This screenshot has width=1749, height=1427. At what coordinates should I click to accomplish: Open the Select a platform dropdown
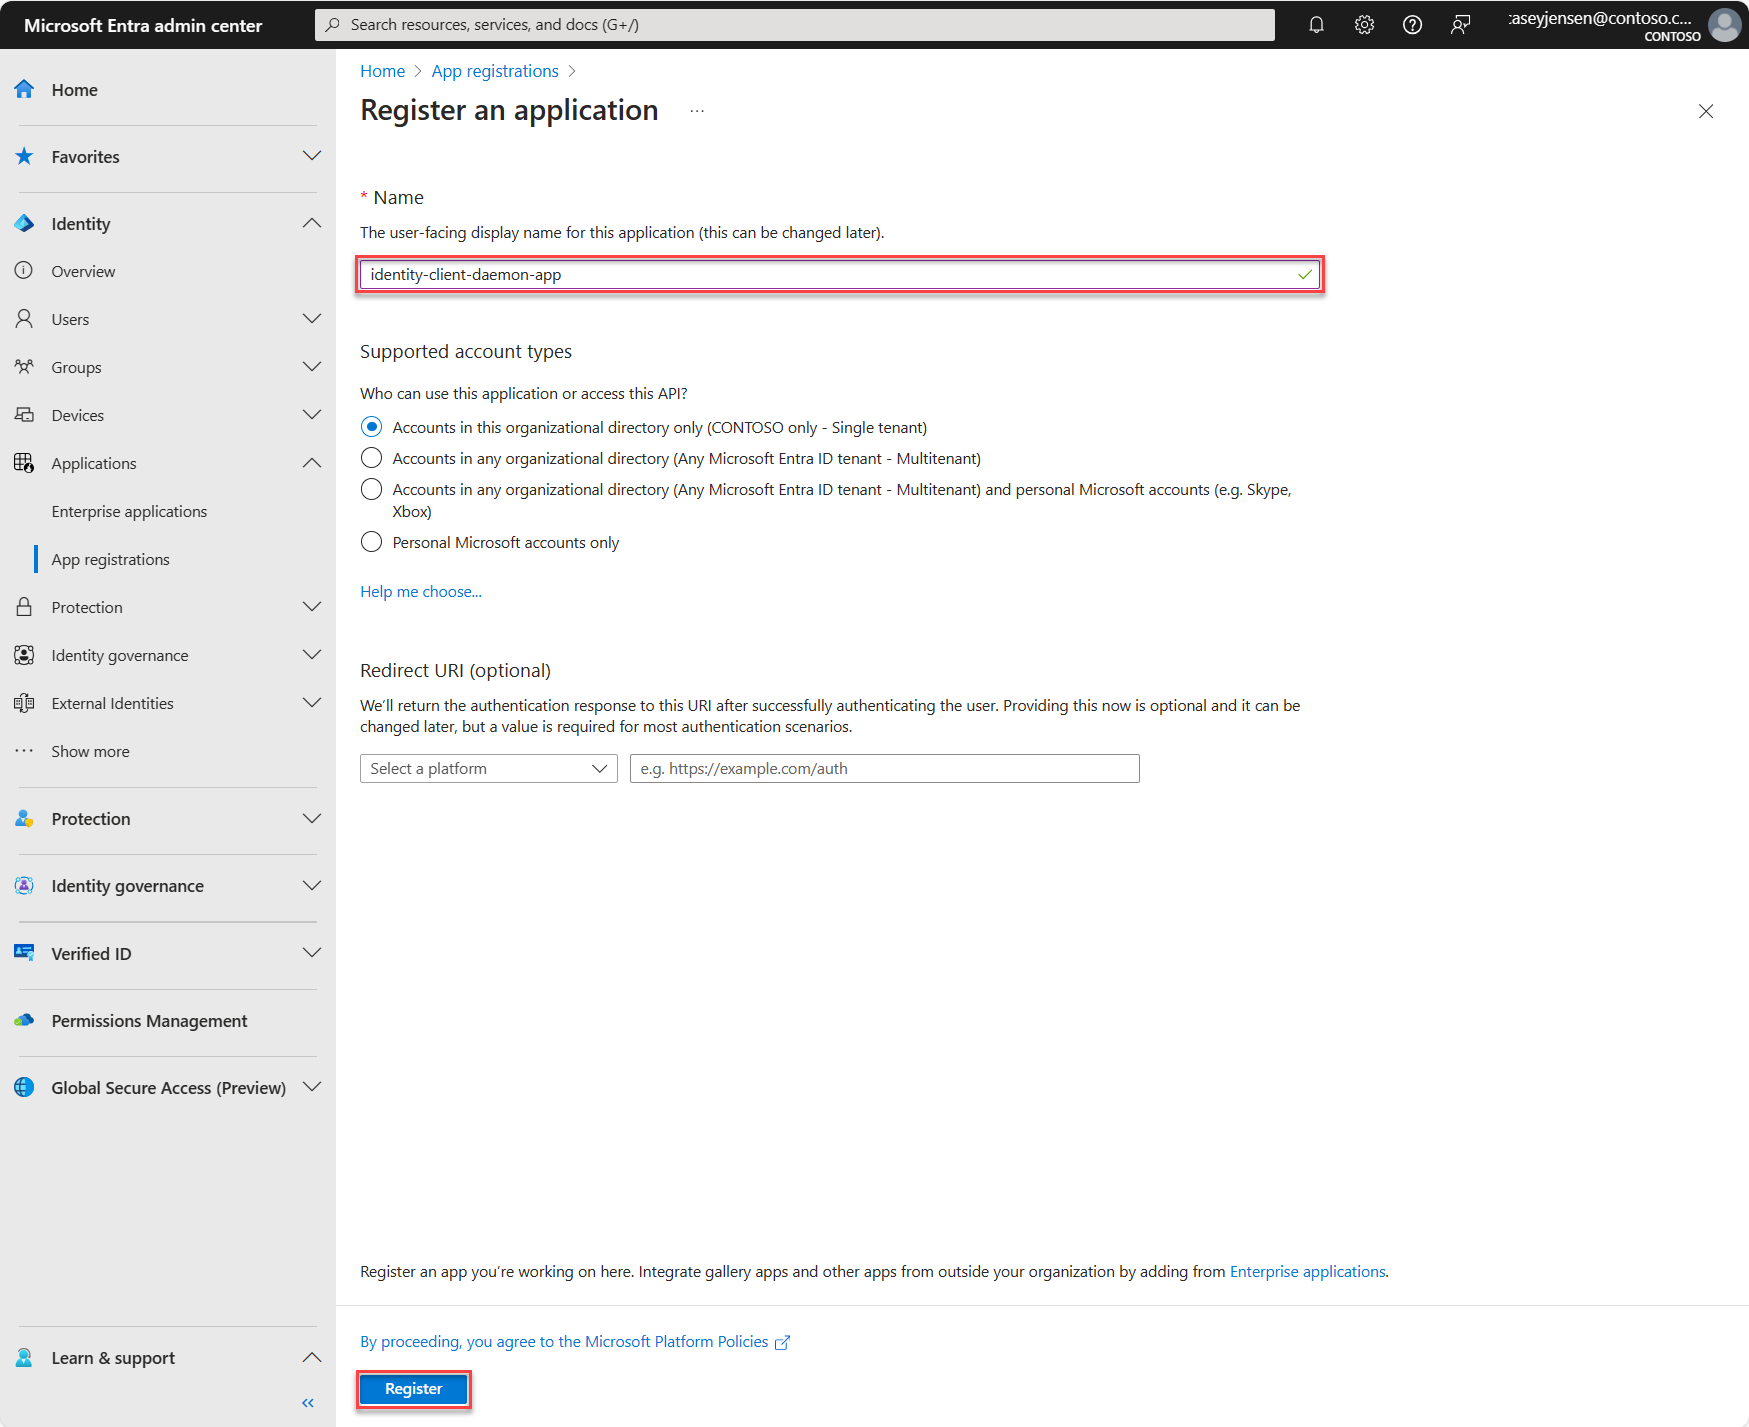click(488, 768)
